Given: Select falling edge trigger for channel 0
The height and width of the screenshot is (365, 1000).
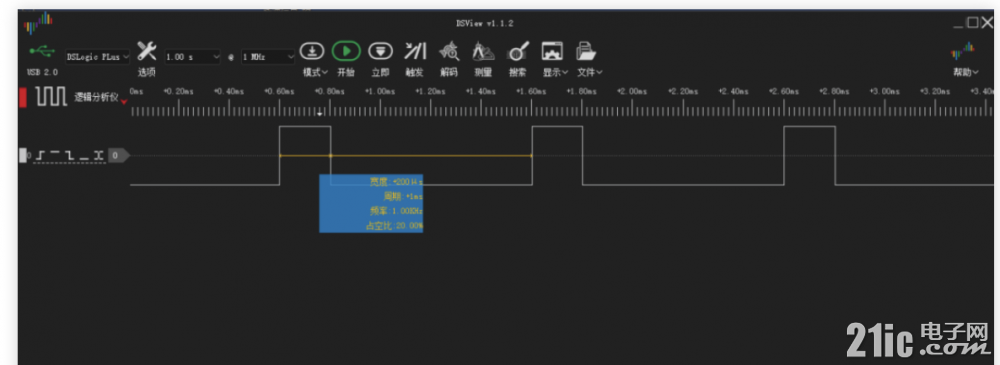Looking at the screenshot, I should click(x=70, y=155).
